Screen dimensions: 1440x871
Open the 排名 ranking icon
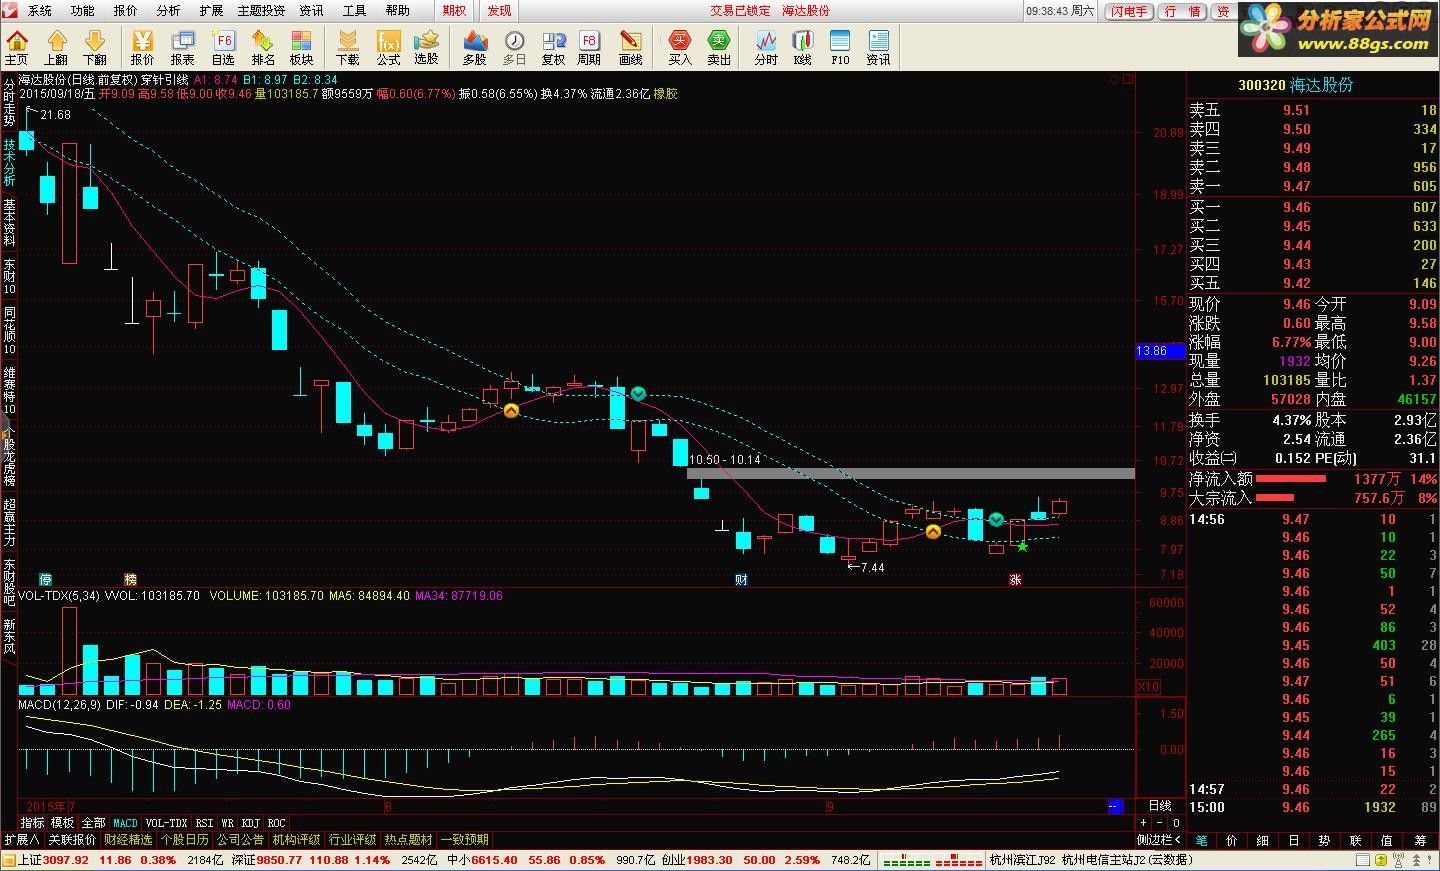point(263,47)
